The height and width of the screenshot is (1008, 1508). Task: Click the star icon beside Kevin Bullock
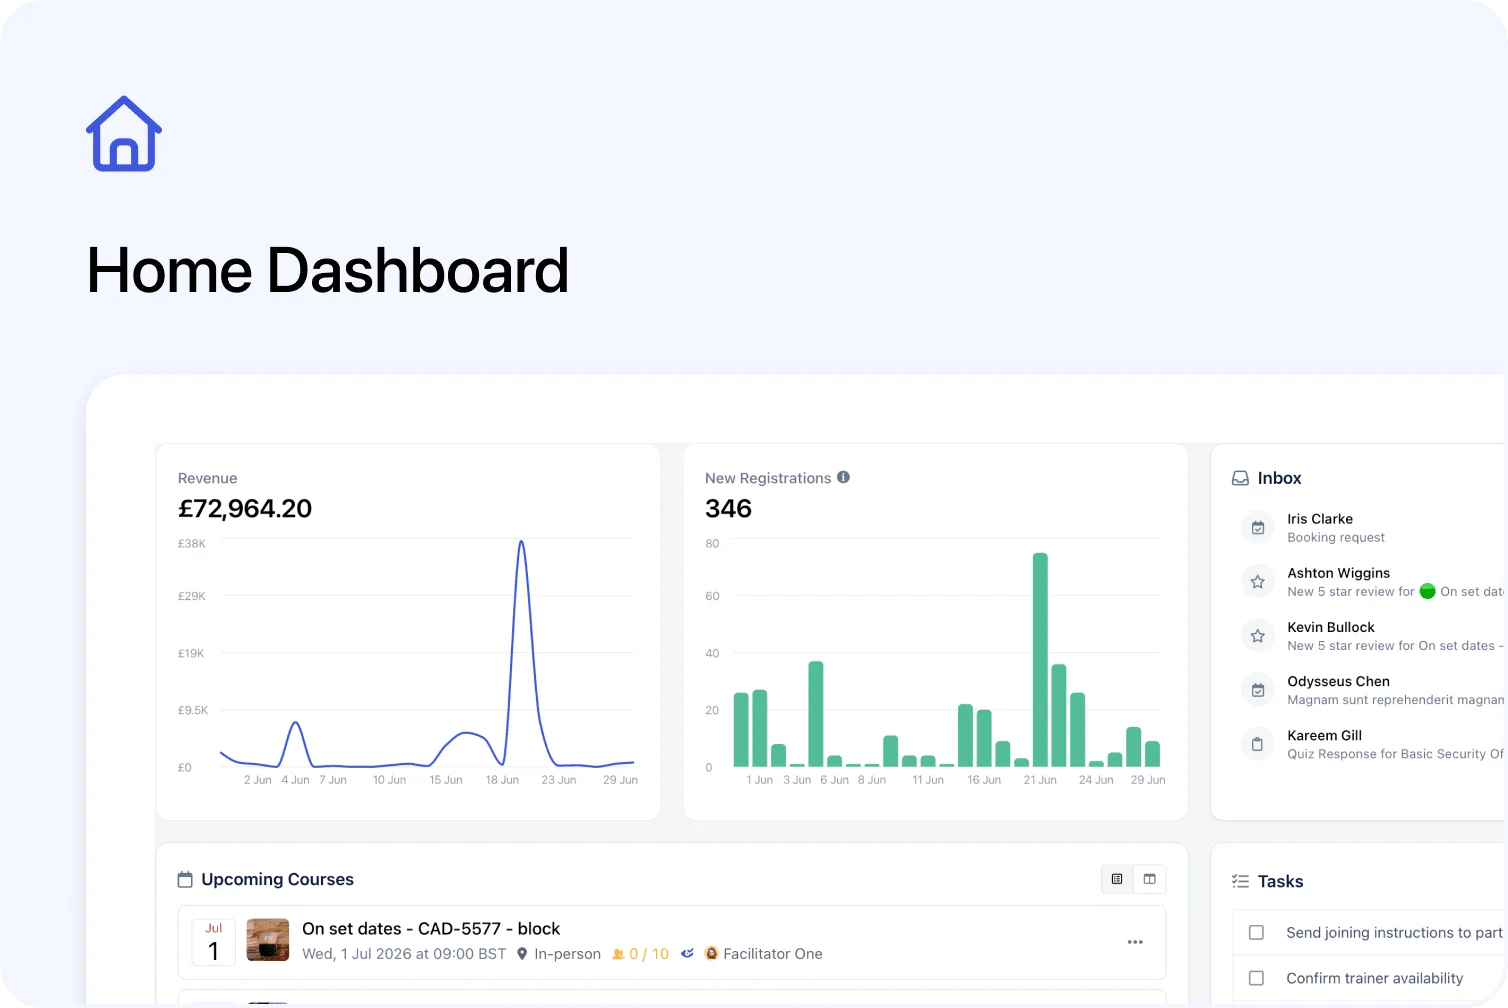point(1258,635)
